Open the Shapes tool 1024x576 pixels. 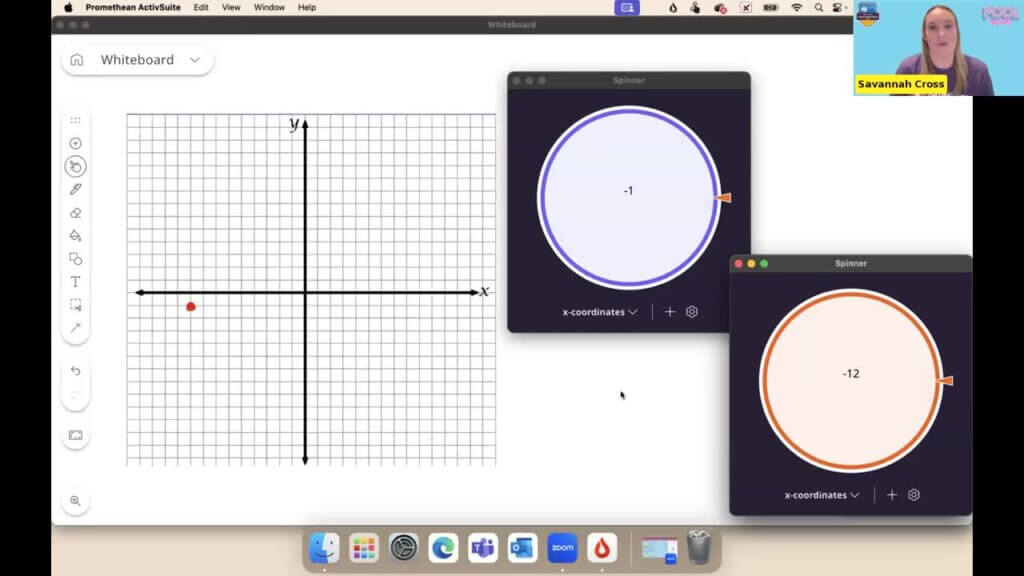(75, 259)
